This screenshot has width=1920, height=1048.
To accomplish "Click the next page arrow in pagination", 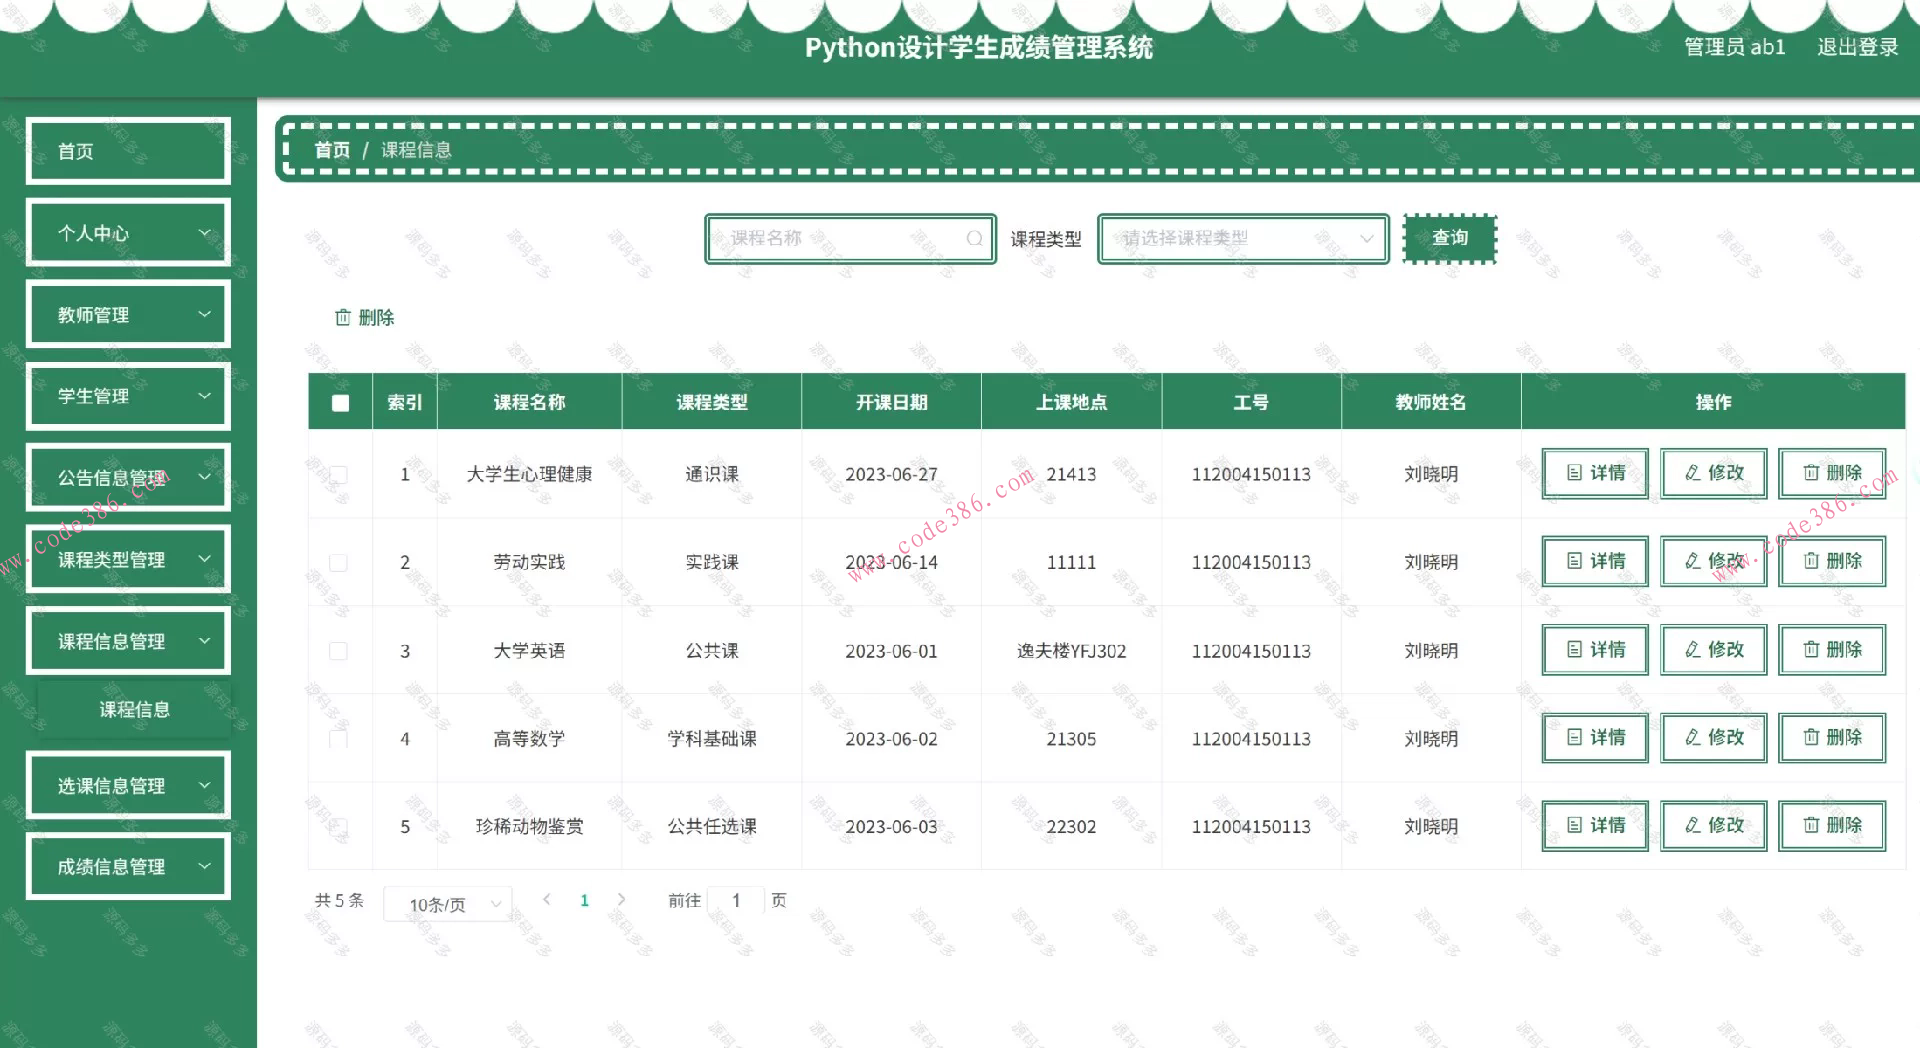I will click(x=622, y=900).
